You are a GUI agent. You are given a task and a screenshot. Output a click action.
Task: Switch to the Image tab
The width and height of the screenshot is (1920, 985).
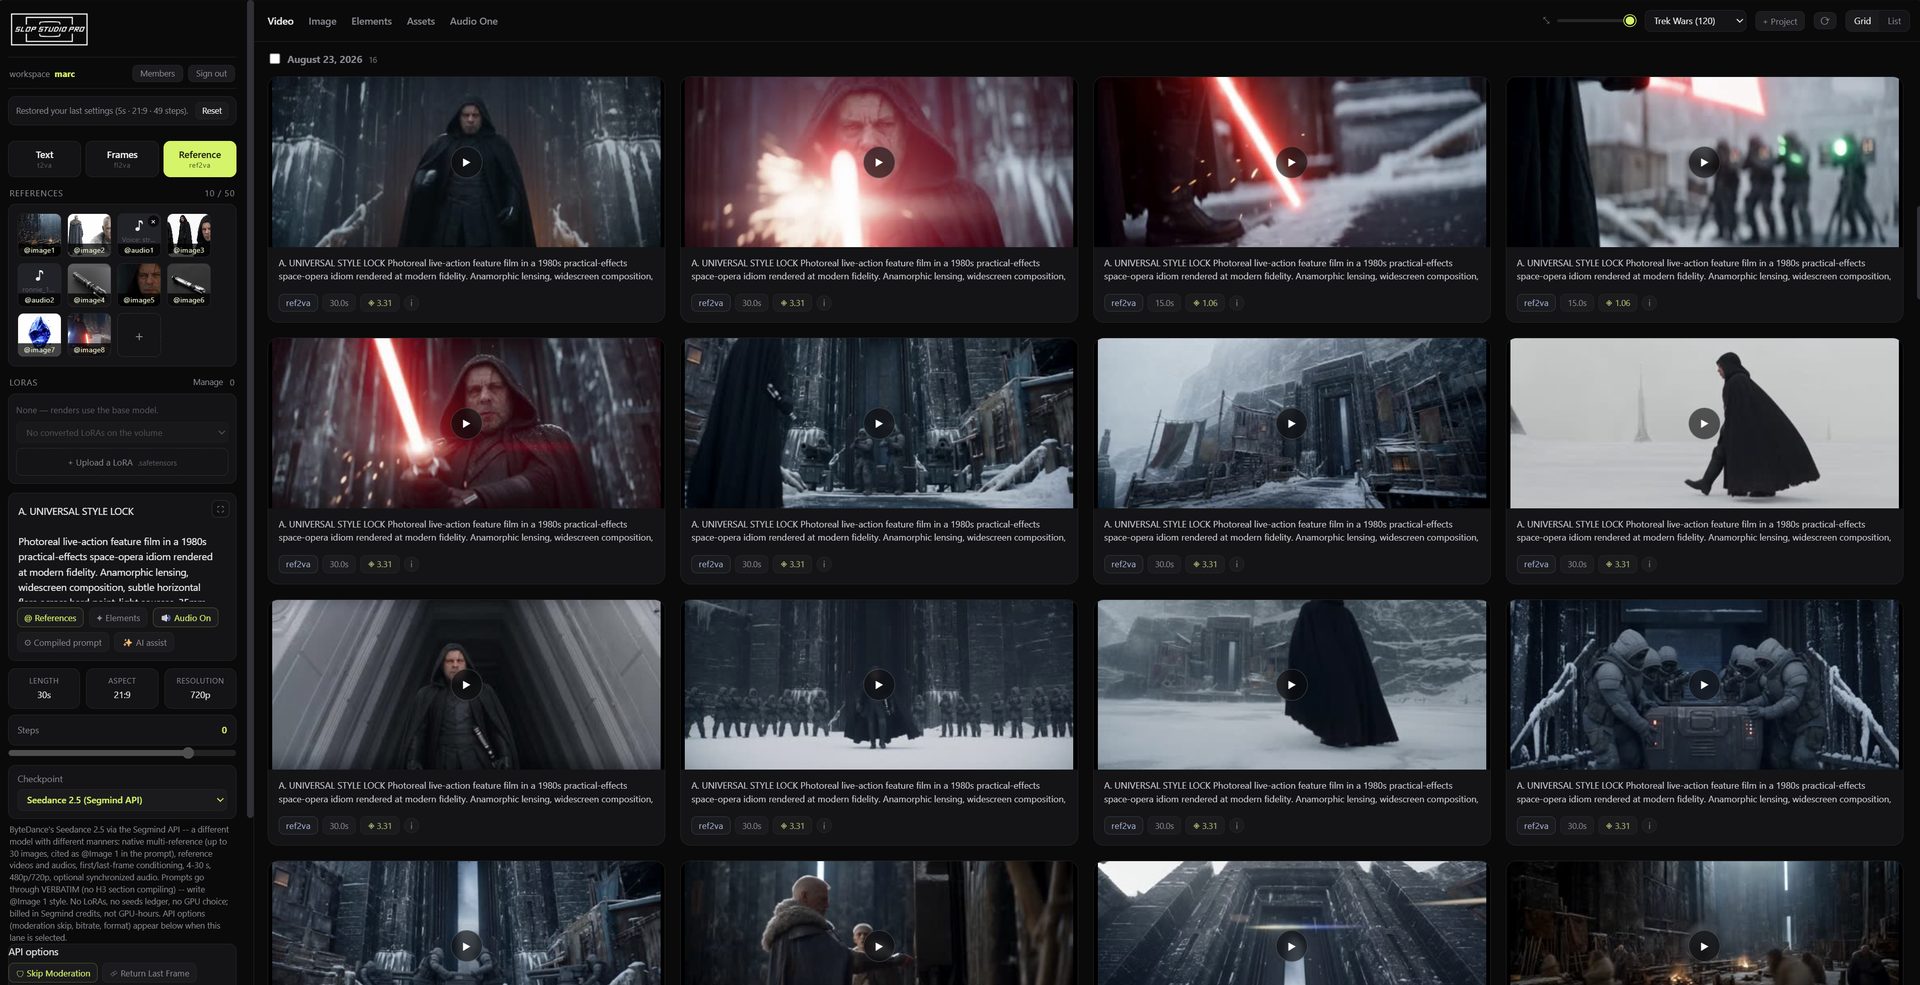[322, 21]
